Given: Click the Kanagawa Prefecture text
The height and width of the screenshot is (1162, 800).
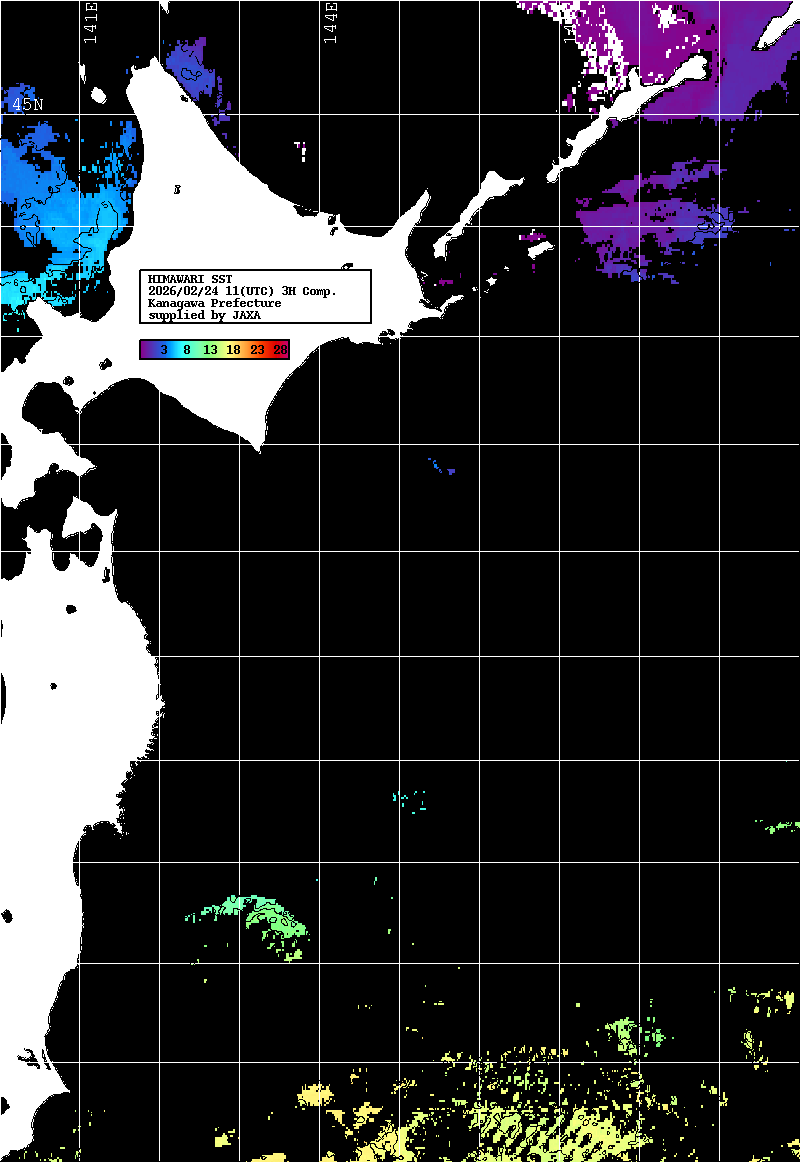Looking at the screenshot, I should [214, 303].
